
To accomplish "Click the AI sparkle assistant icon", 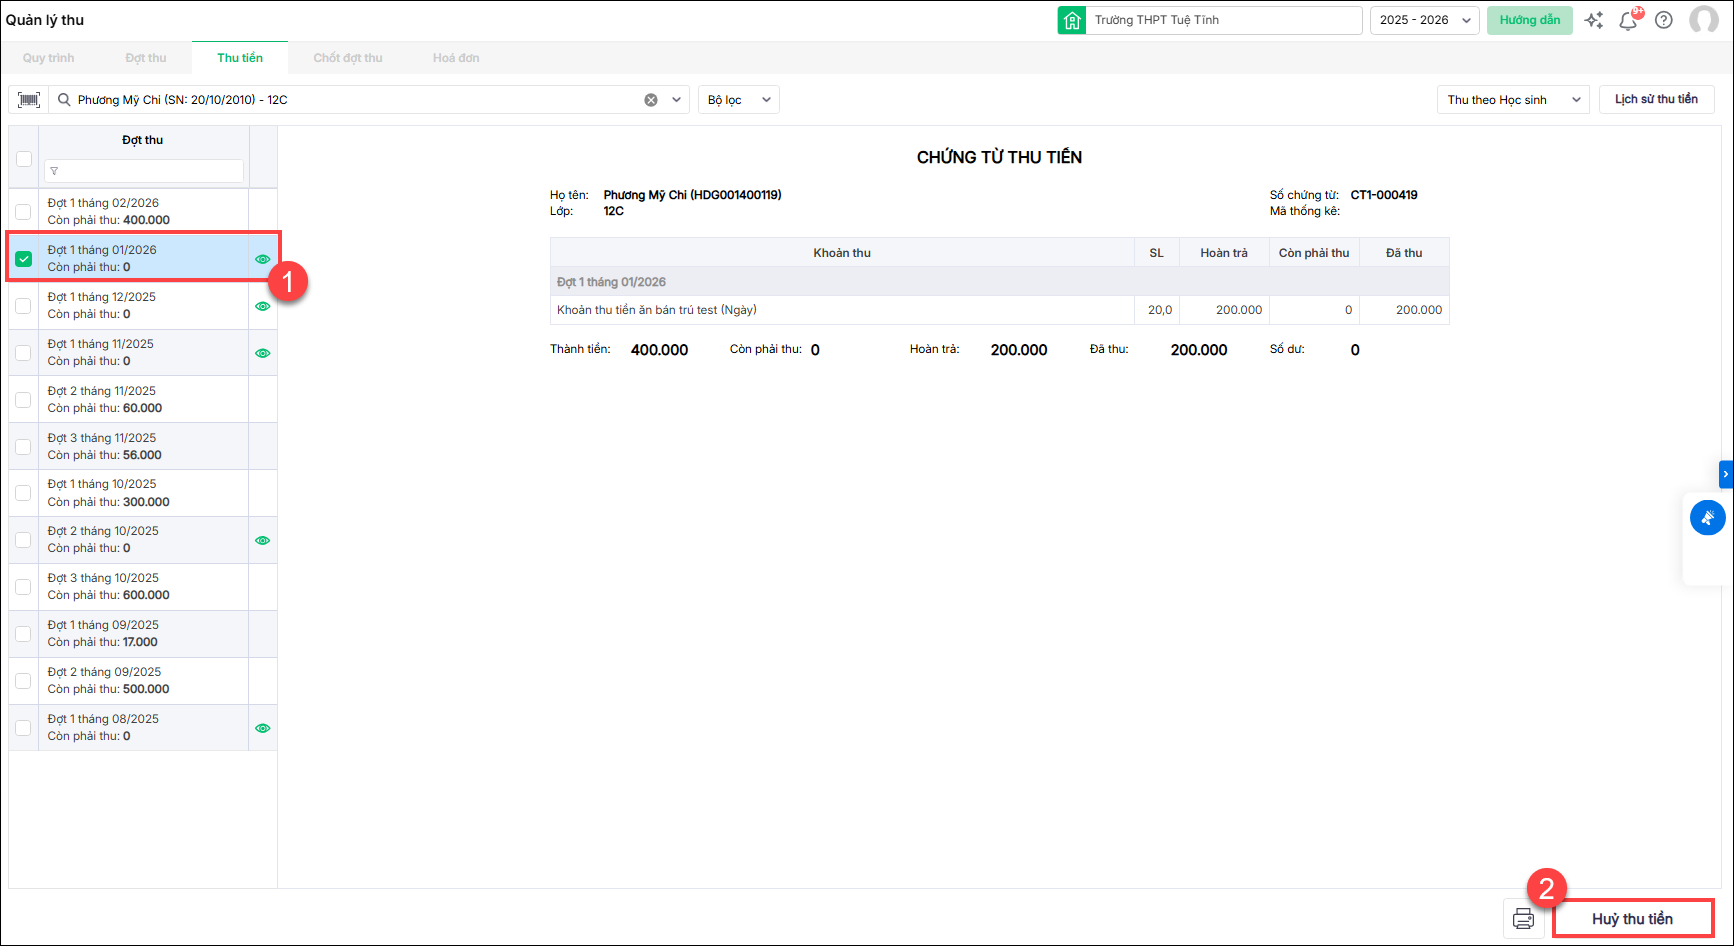I will point(1594,20).
